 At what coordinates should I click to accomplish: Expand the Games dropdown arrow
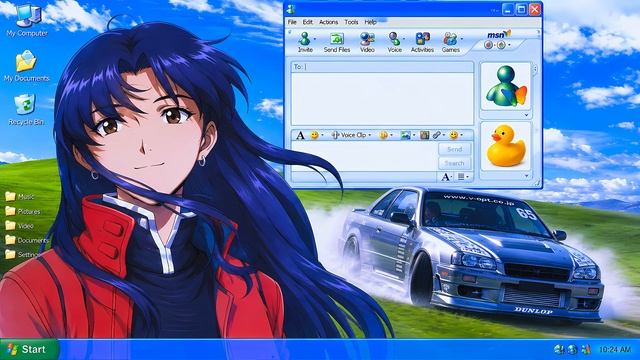click(462, 39)
